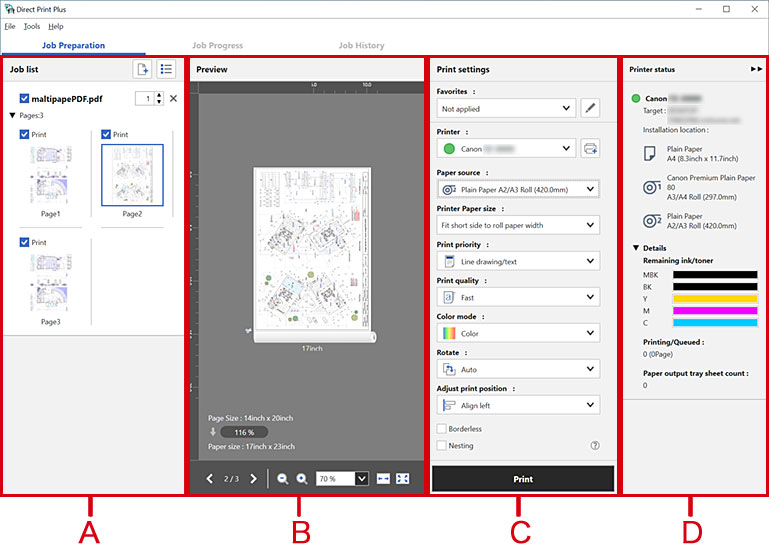This screenshot has height=555, width=769.
Task: Switch Job list to list view icon
Action: 167,69
